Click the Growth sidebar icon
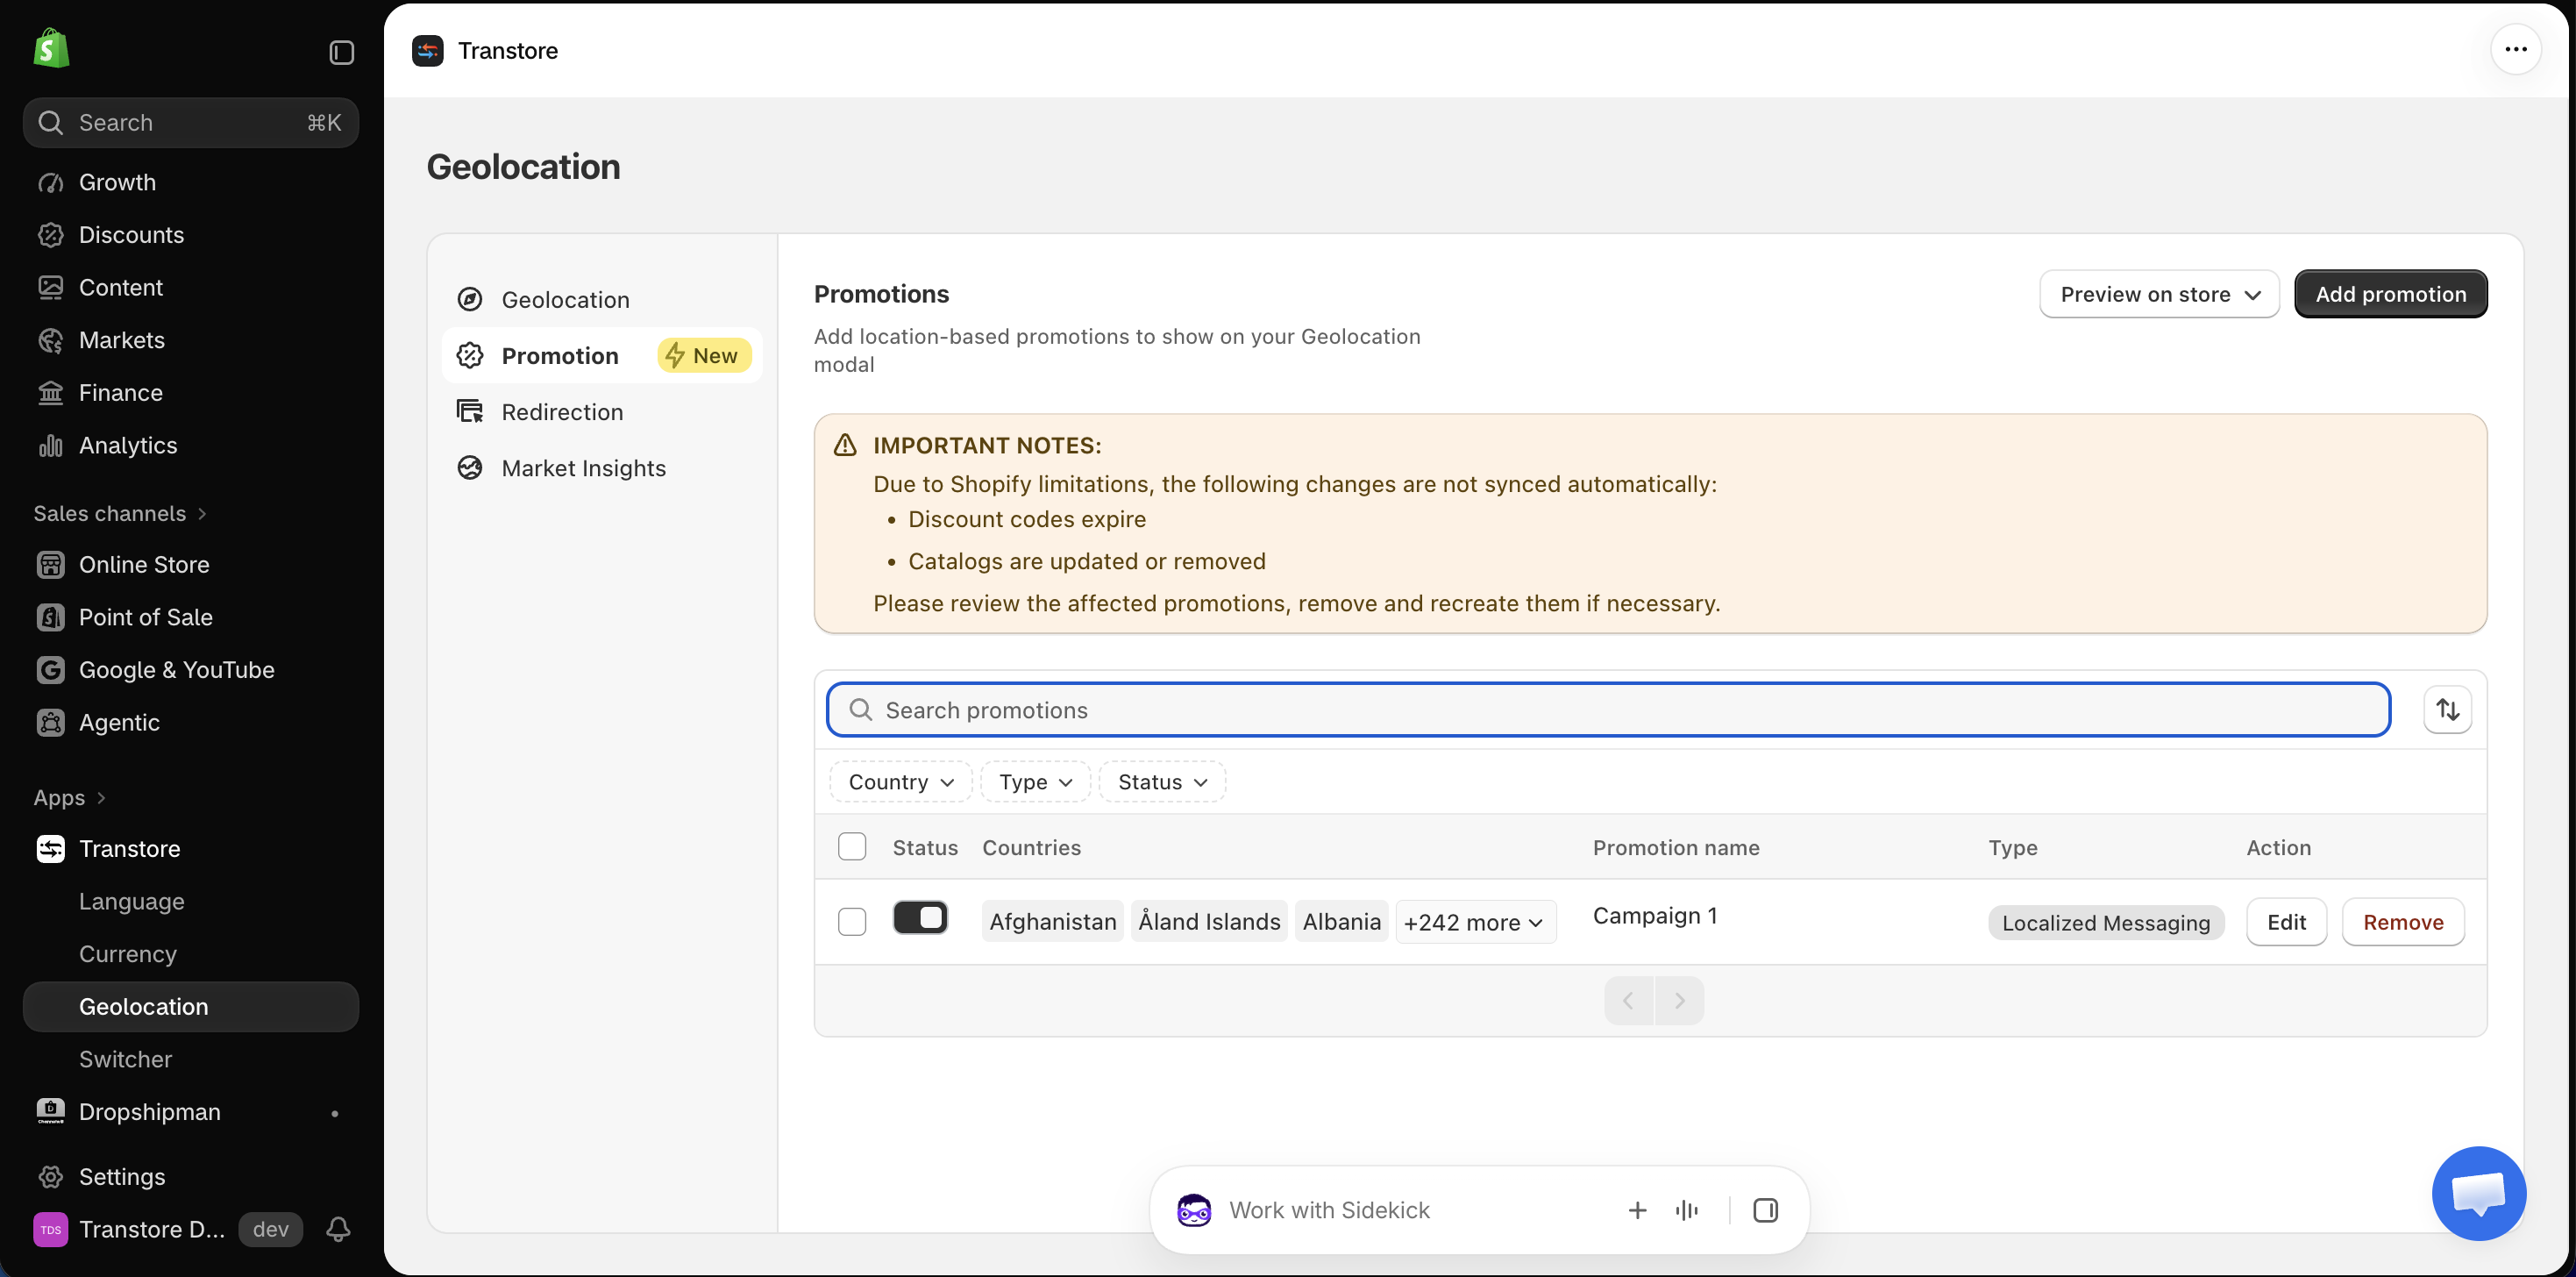2576x1277 pixels. pos(51,182)
